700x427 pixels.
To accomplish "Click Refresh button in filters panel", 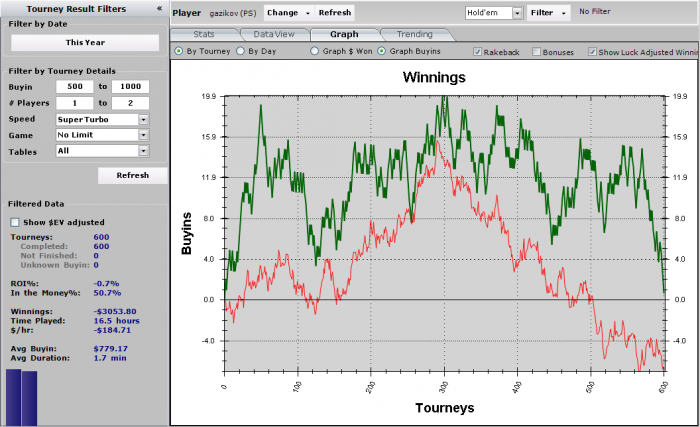I will (x=133, y=176).
